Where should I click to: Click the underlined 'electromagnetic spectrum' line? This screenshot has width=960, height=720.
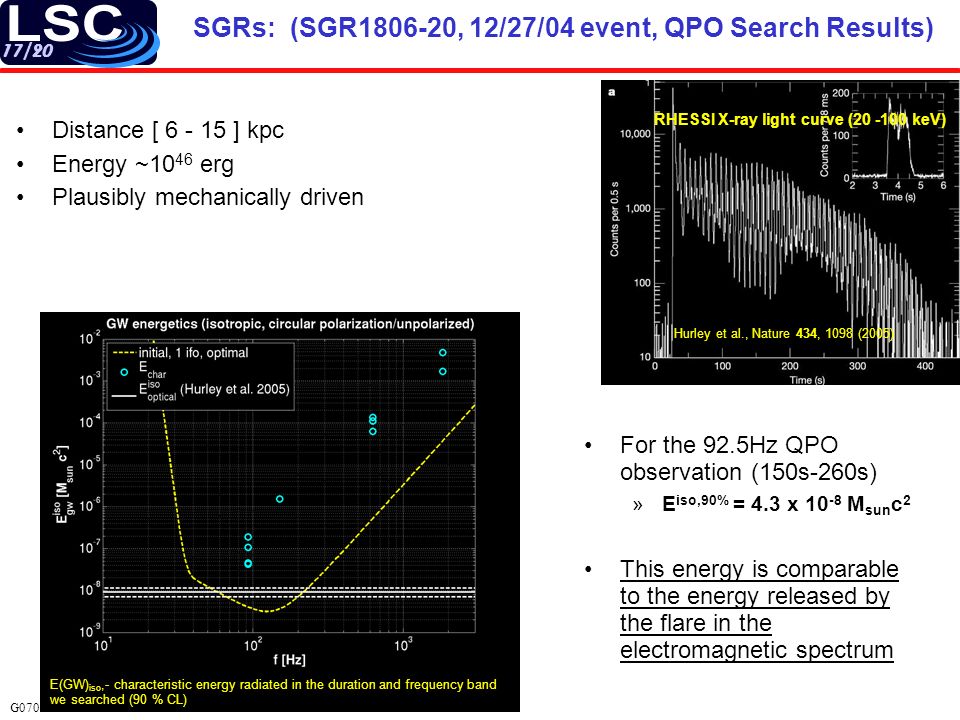click(757, 650)
